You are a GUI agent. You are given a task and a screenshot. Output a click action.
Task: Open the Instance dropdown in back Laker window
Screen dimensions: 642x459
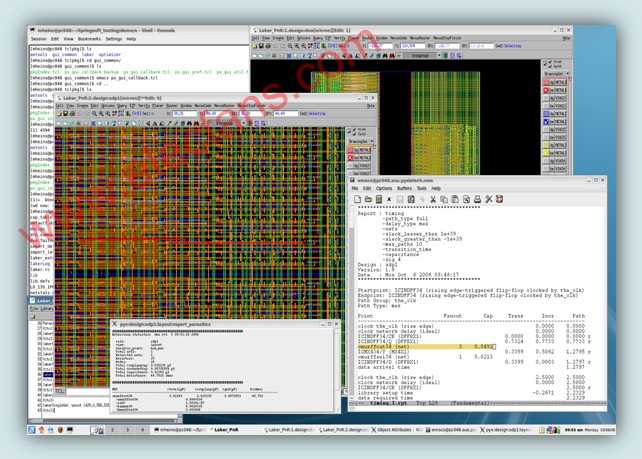[x=421, y=56]
